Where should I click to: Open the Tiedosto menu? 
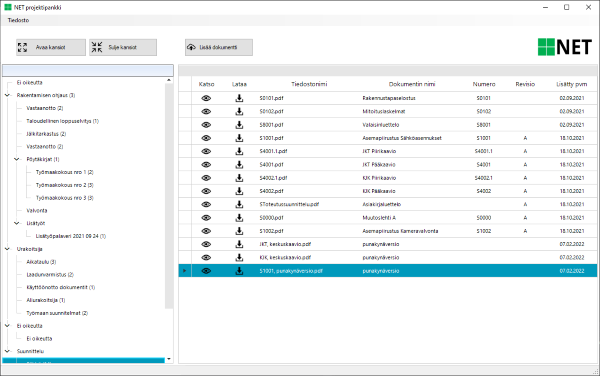pos(18,20)
